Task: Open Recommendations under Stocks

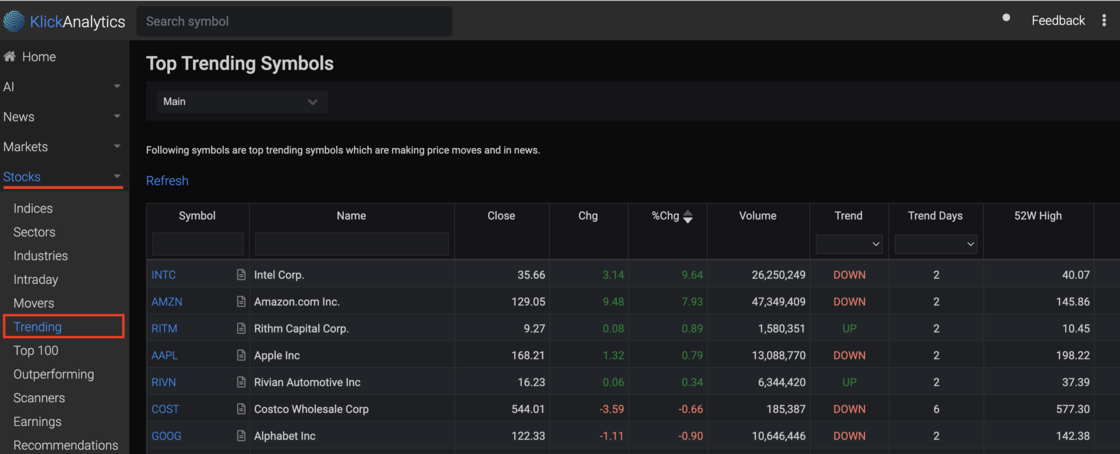Action: tap(66, 445)
